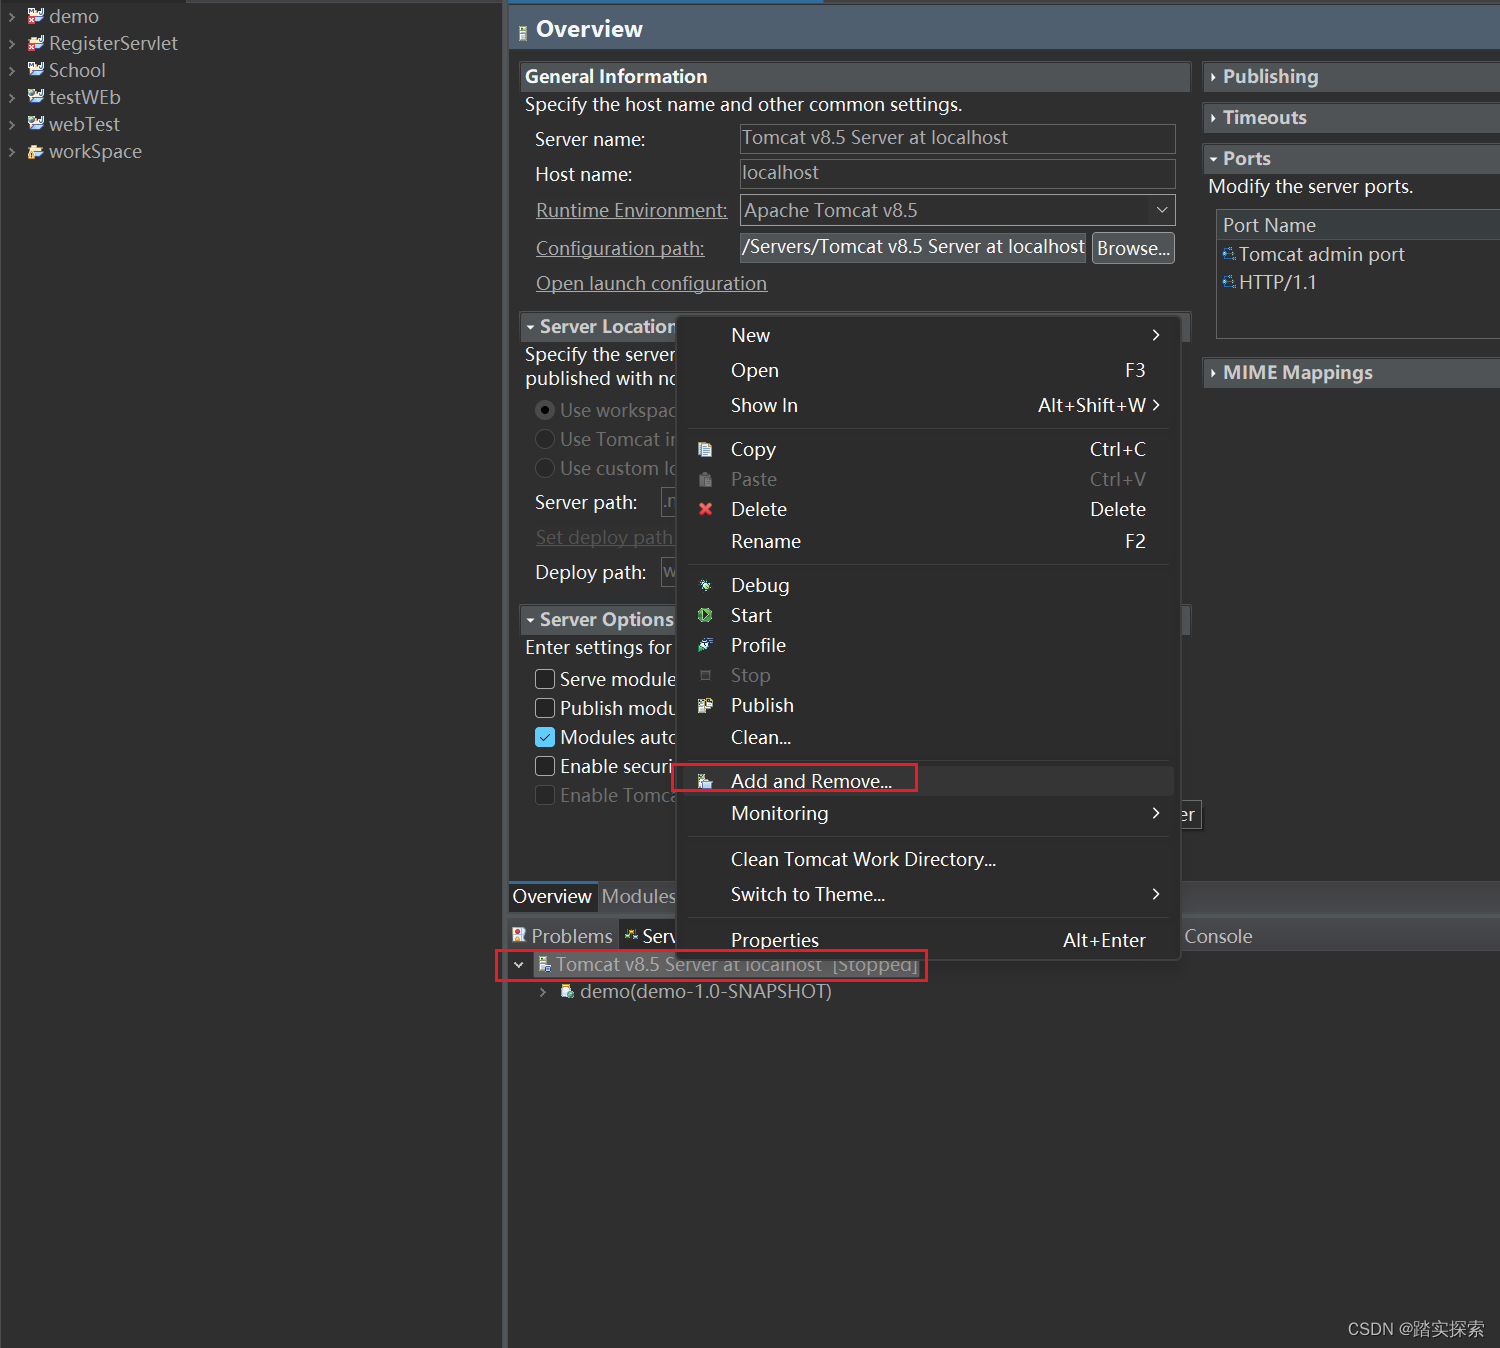Image resolution: width=1500 pixels, height=1348 pixels.
Task: Click the Tomcat admin port icon
Action: (1229, 254)
